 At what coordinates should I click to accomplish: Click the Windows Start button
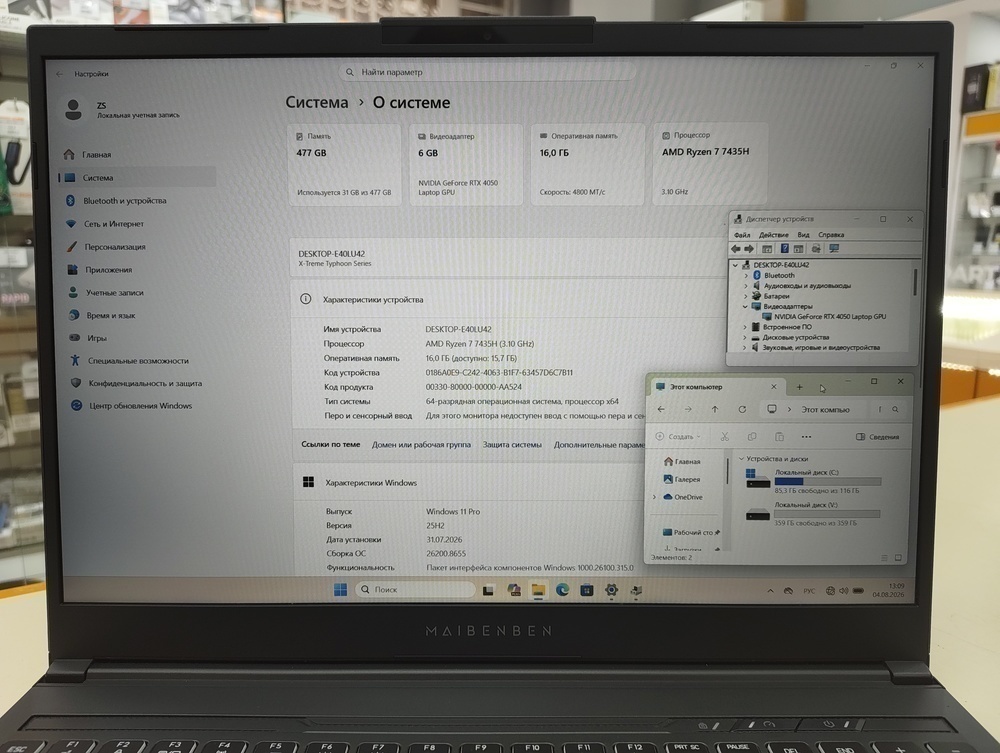[341, 590]
